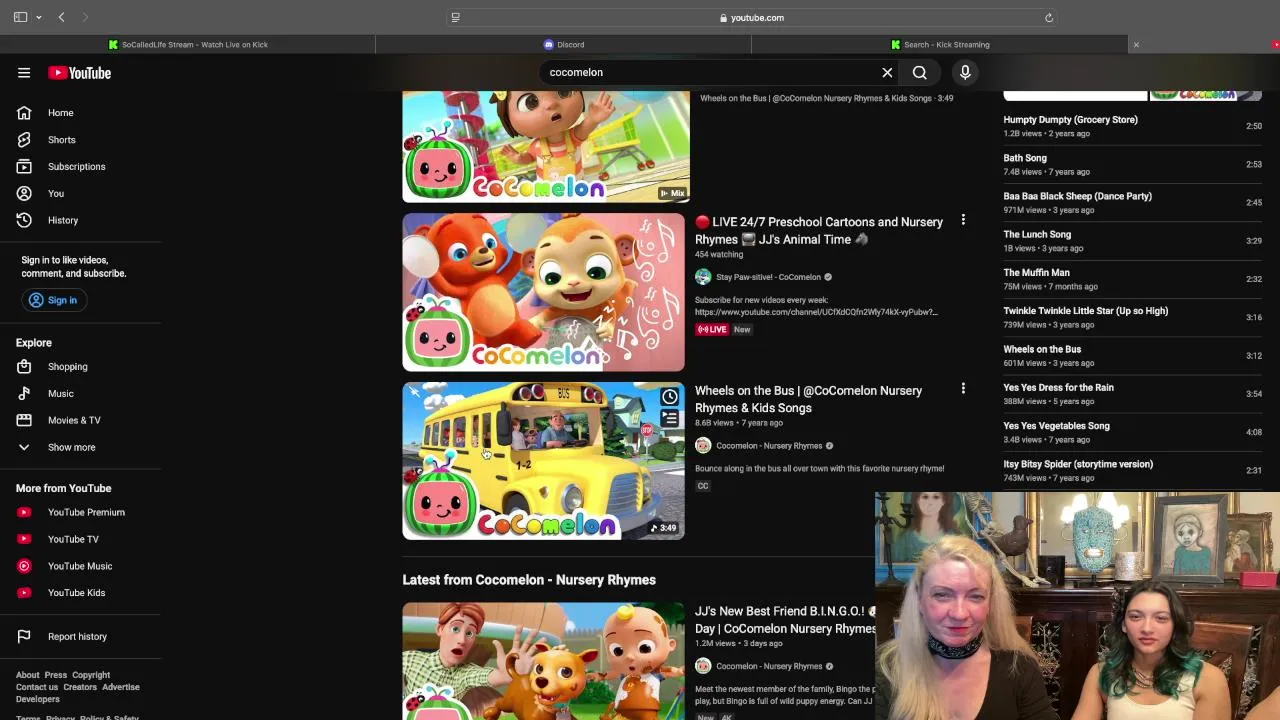Image resolution: width=1280 pixels, height=720 pixels.
Task: Open JJ's New Best Friend B.I.N.G.O. thumbnail
Action: coord(543,661)
